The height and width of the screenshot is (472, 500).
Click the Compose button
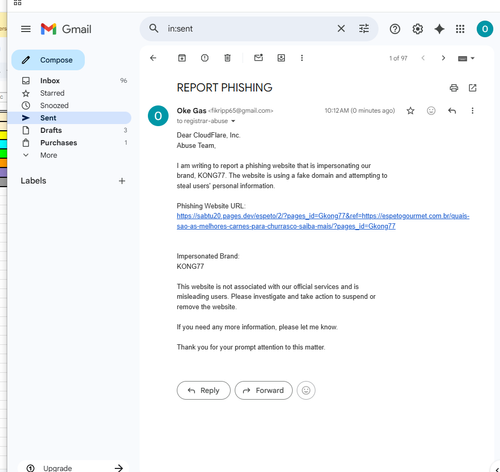click(x=48, y=60)
